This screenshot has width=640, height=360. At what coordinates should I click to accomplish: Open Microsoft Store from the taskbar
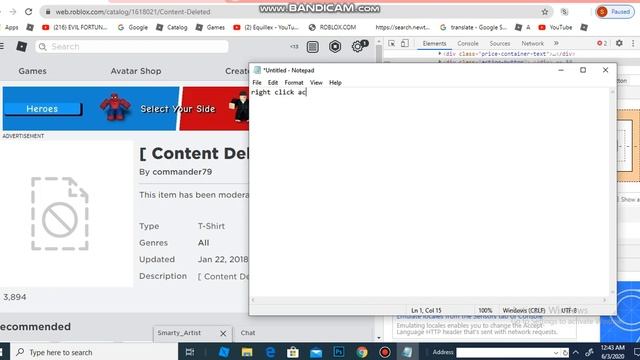[293, 352]
